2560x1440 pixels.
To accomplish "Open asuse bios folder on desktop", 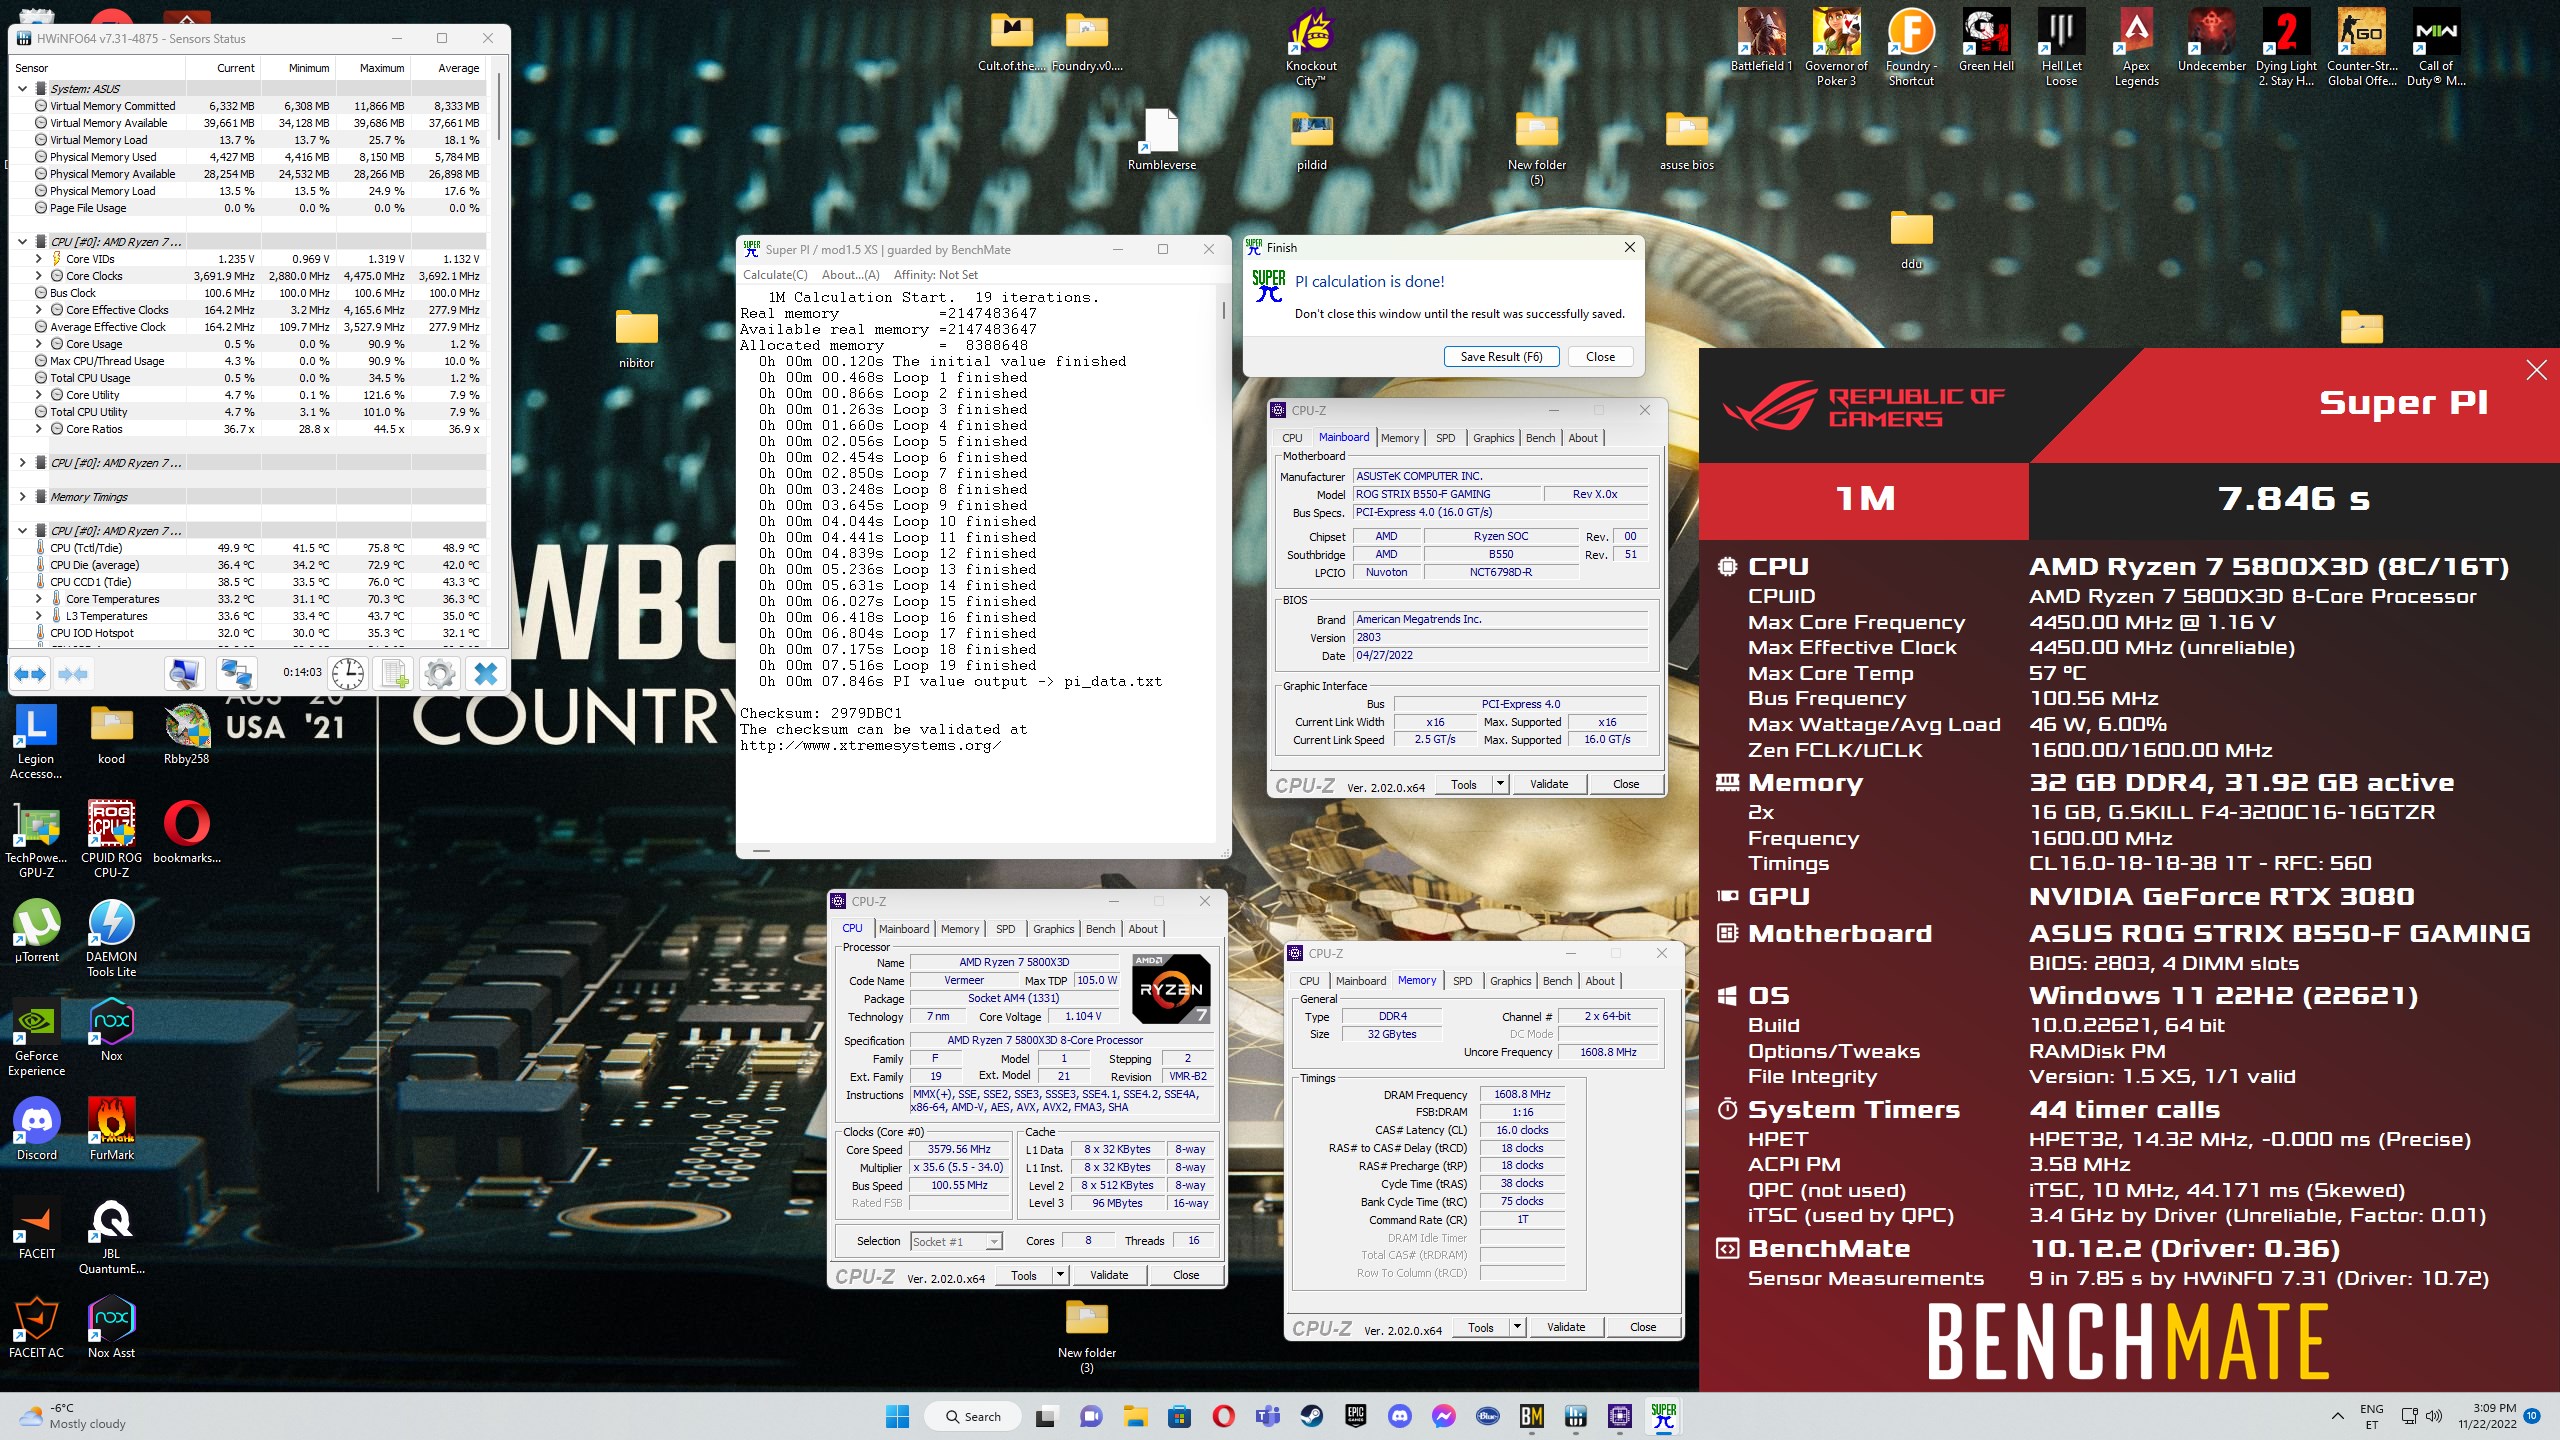I will point(1686,142).
